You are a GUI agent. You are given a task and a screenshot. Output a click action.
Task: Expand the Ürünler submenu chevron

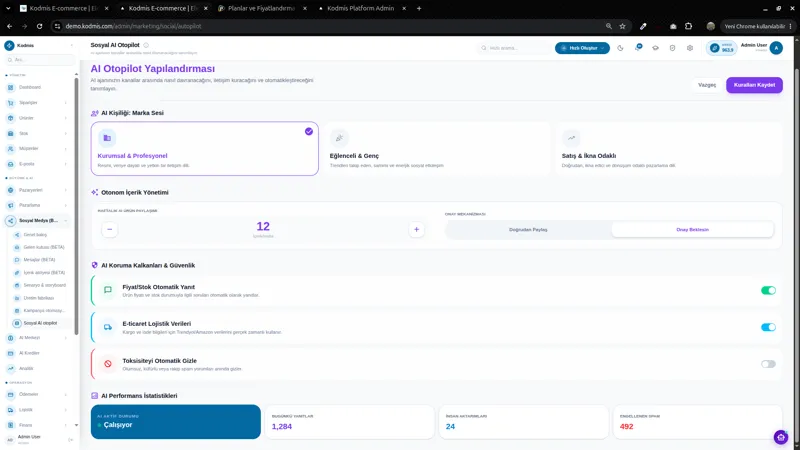66,118
